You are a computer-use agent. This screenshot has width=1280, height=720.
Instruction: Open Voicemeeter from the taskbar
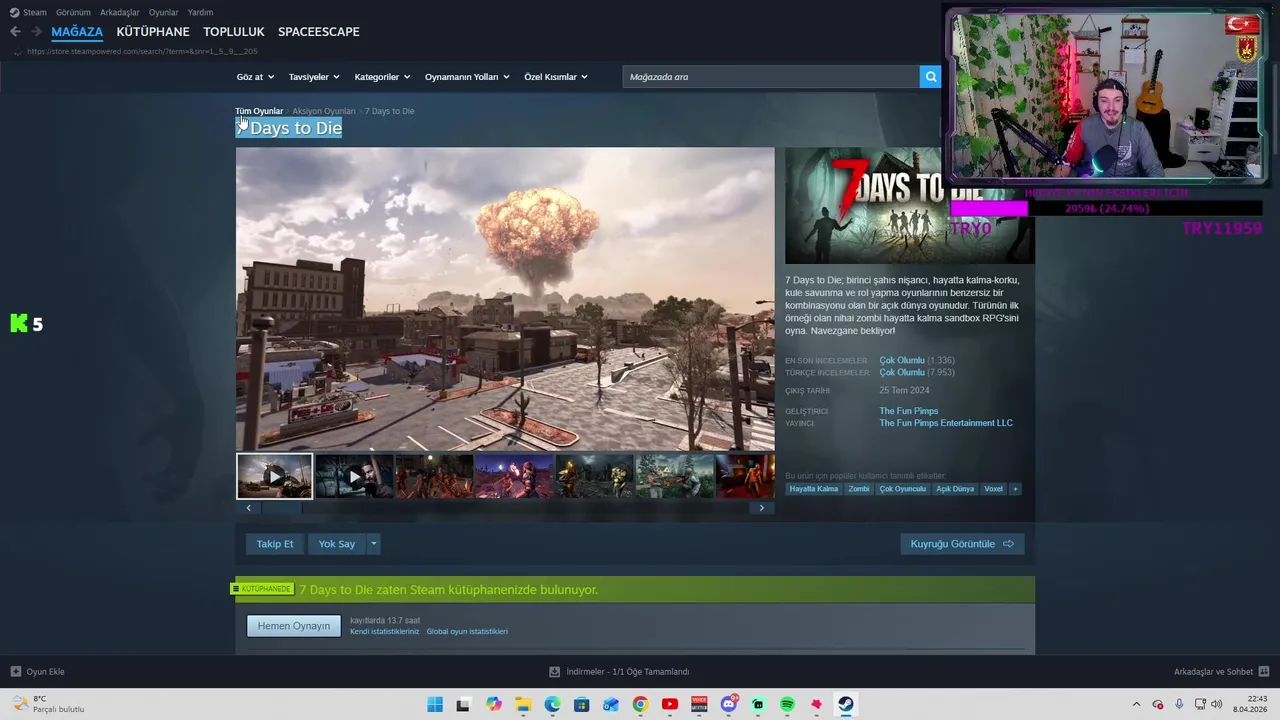click(699, 704)
